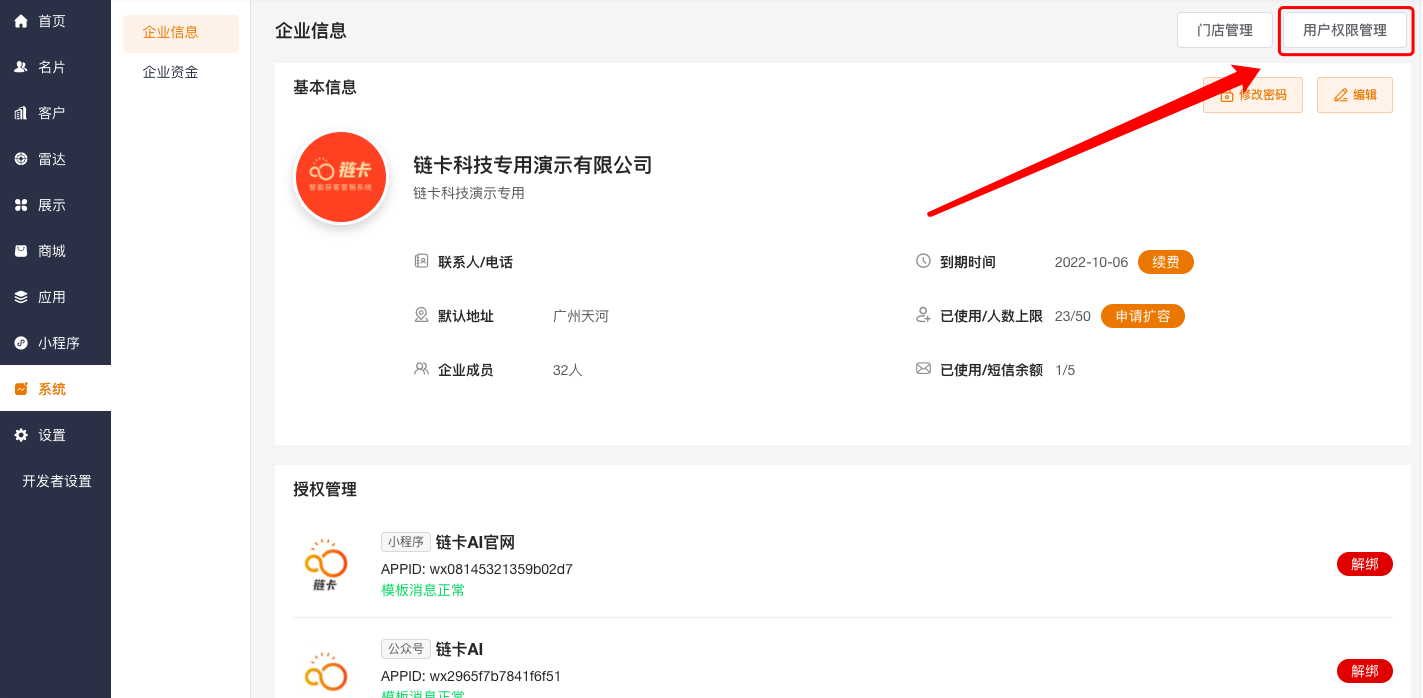Click the 续费 renew button

point(1165,262)
